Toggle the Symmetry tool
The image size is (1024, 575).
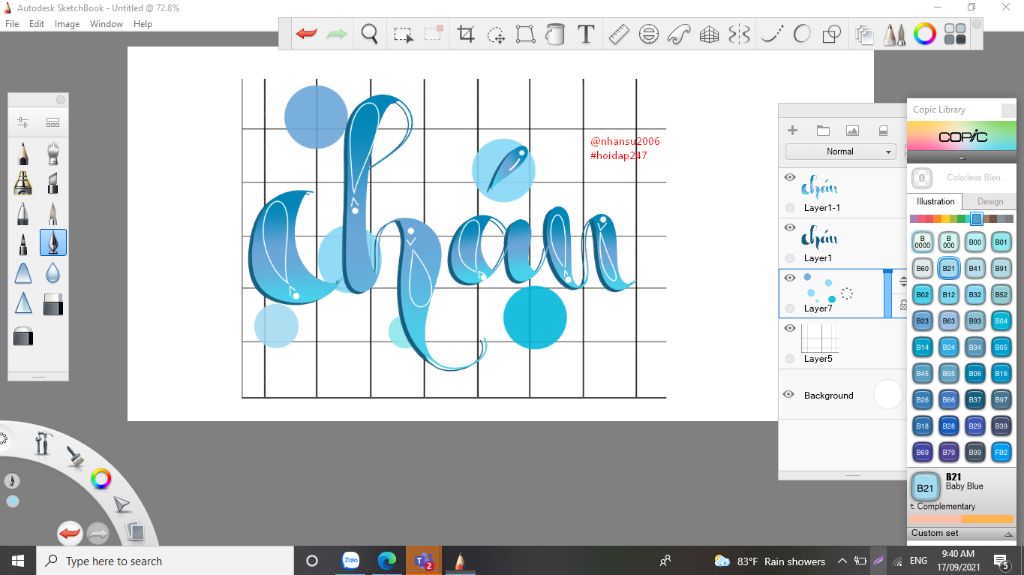click(x=739, y=34)
